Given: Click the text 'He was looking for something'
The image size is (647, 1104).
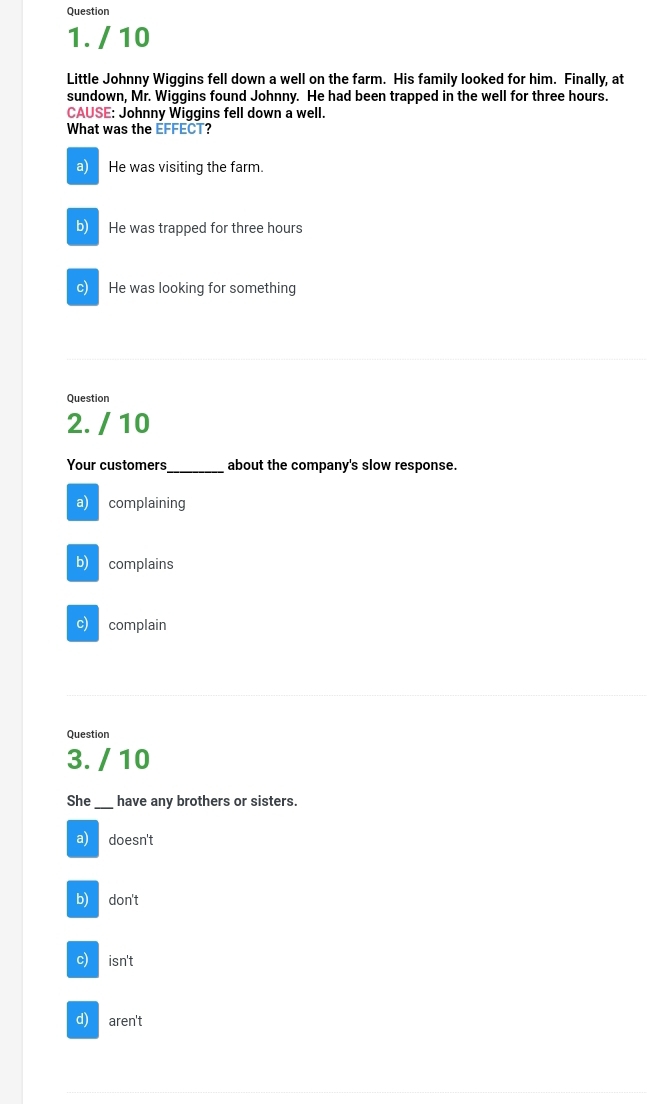Looking at the screenshot, I should (x=202, y=288).
